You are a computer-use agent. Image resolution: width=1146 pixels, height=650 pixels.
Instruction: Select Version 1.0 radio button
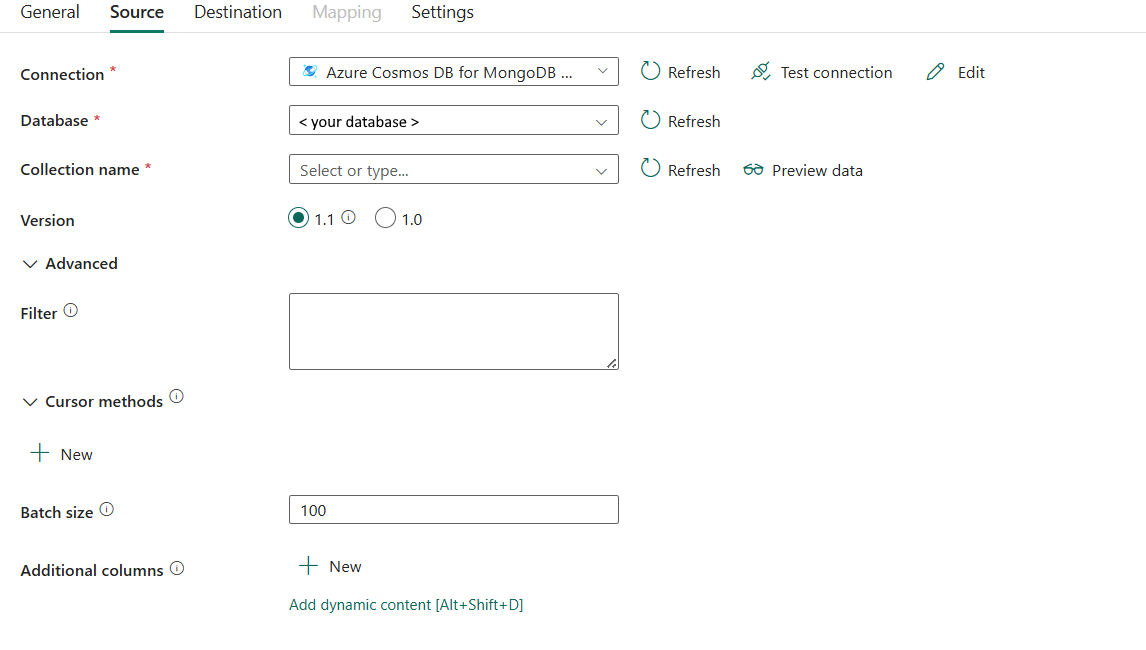[385, 217]
